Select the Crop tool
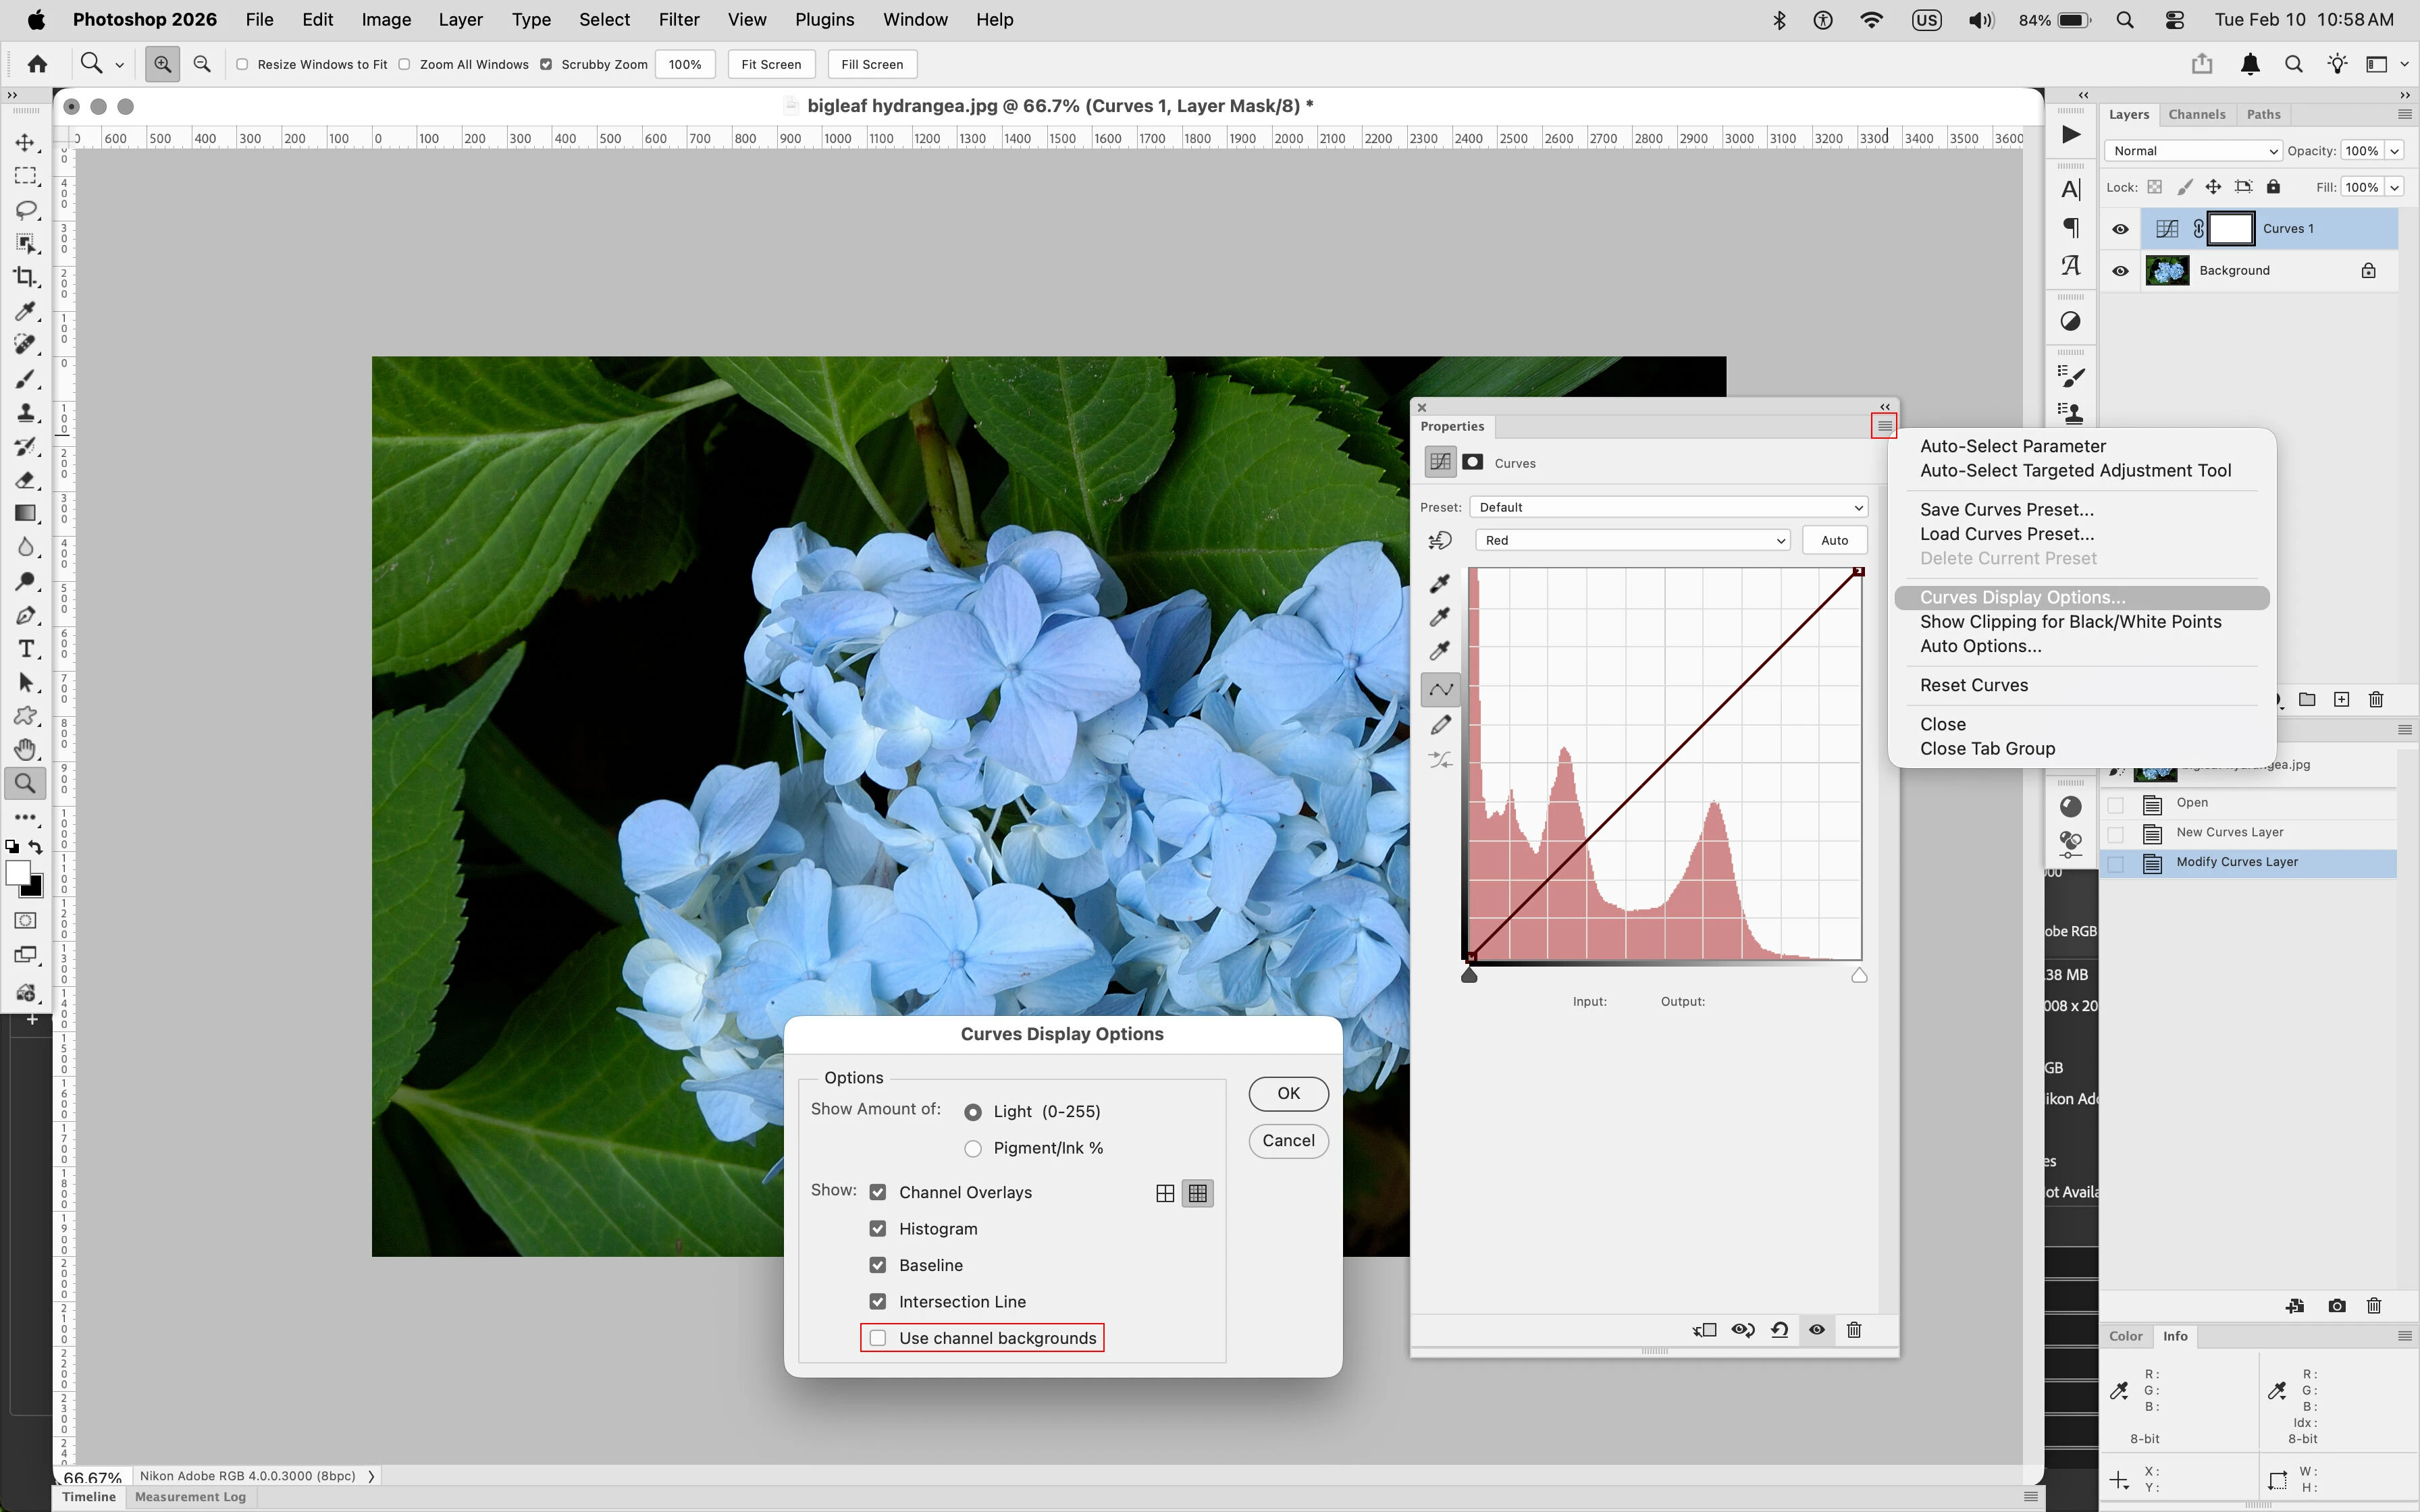This screenshot has height=1512, width=2420. (x=25, y=277)
